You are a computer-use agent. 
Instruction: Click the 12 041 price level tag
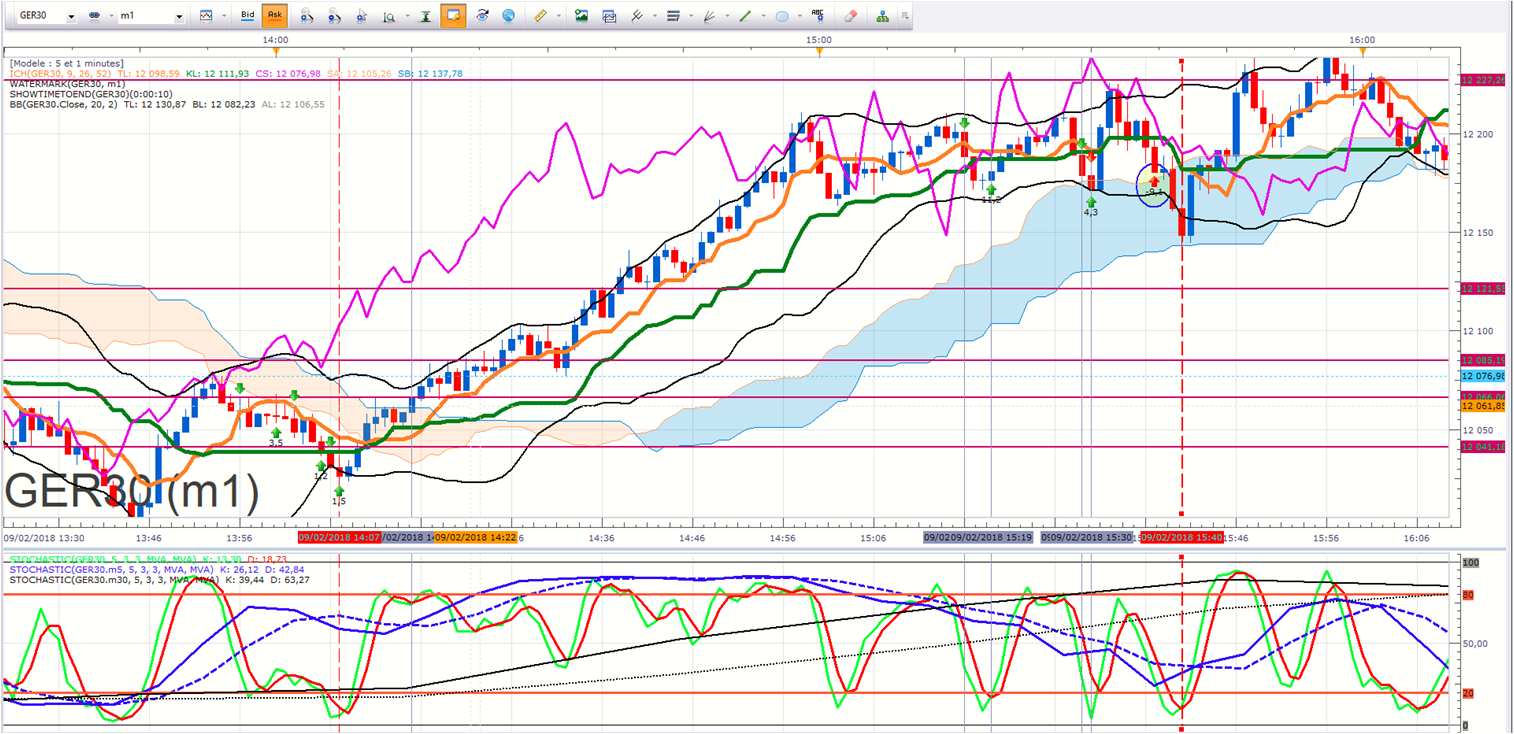(1483, 447)
